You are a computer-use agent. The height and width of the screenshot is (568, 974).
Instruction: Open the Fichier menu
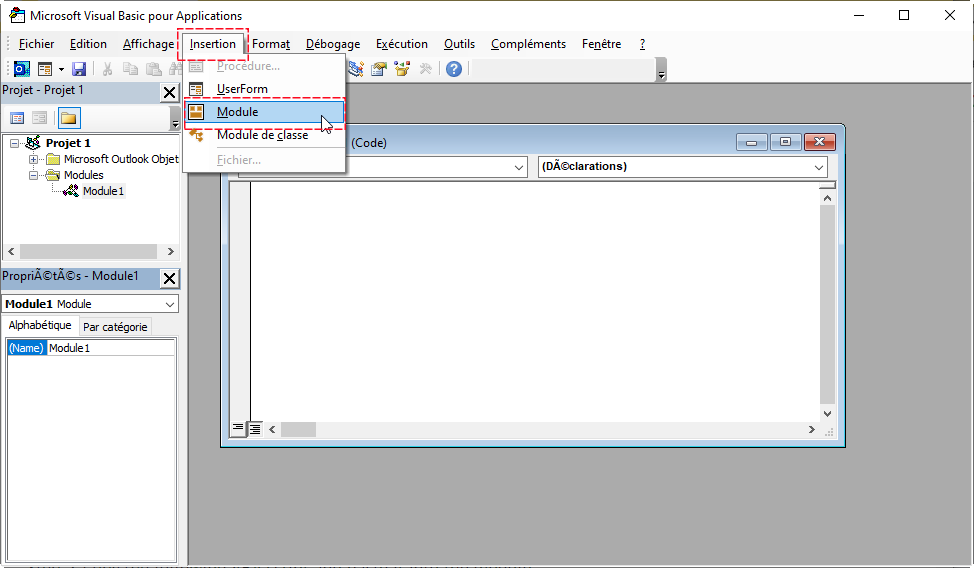point(36,44)
